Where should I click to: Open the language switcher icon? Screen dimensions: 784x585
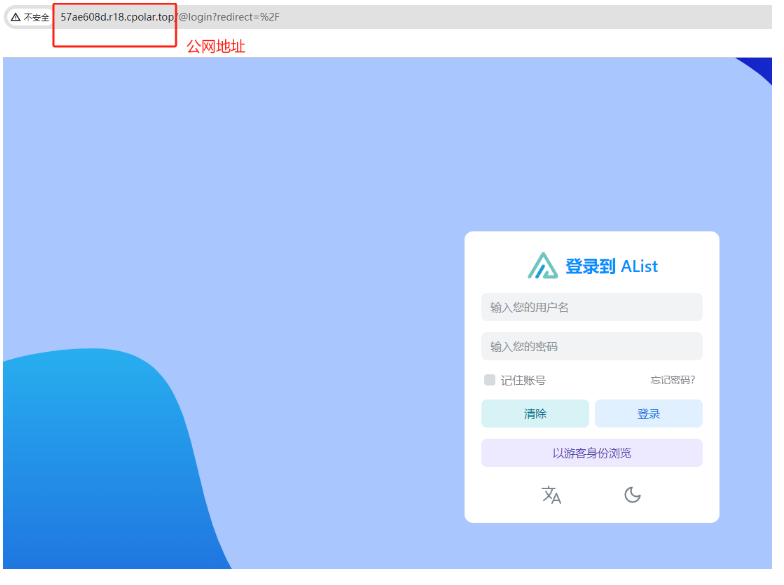[x=551, y=495]
